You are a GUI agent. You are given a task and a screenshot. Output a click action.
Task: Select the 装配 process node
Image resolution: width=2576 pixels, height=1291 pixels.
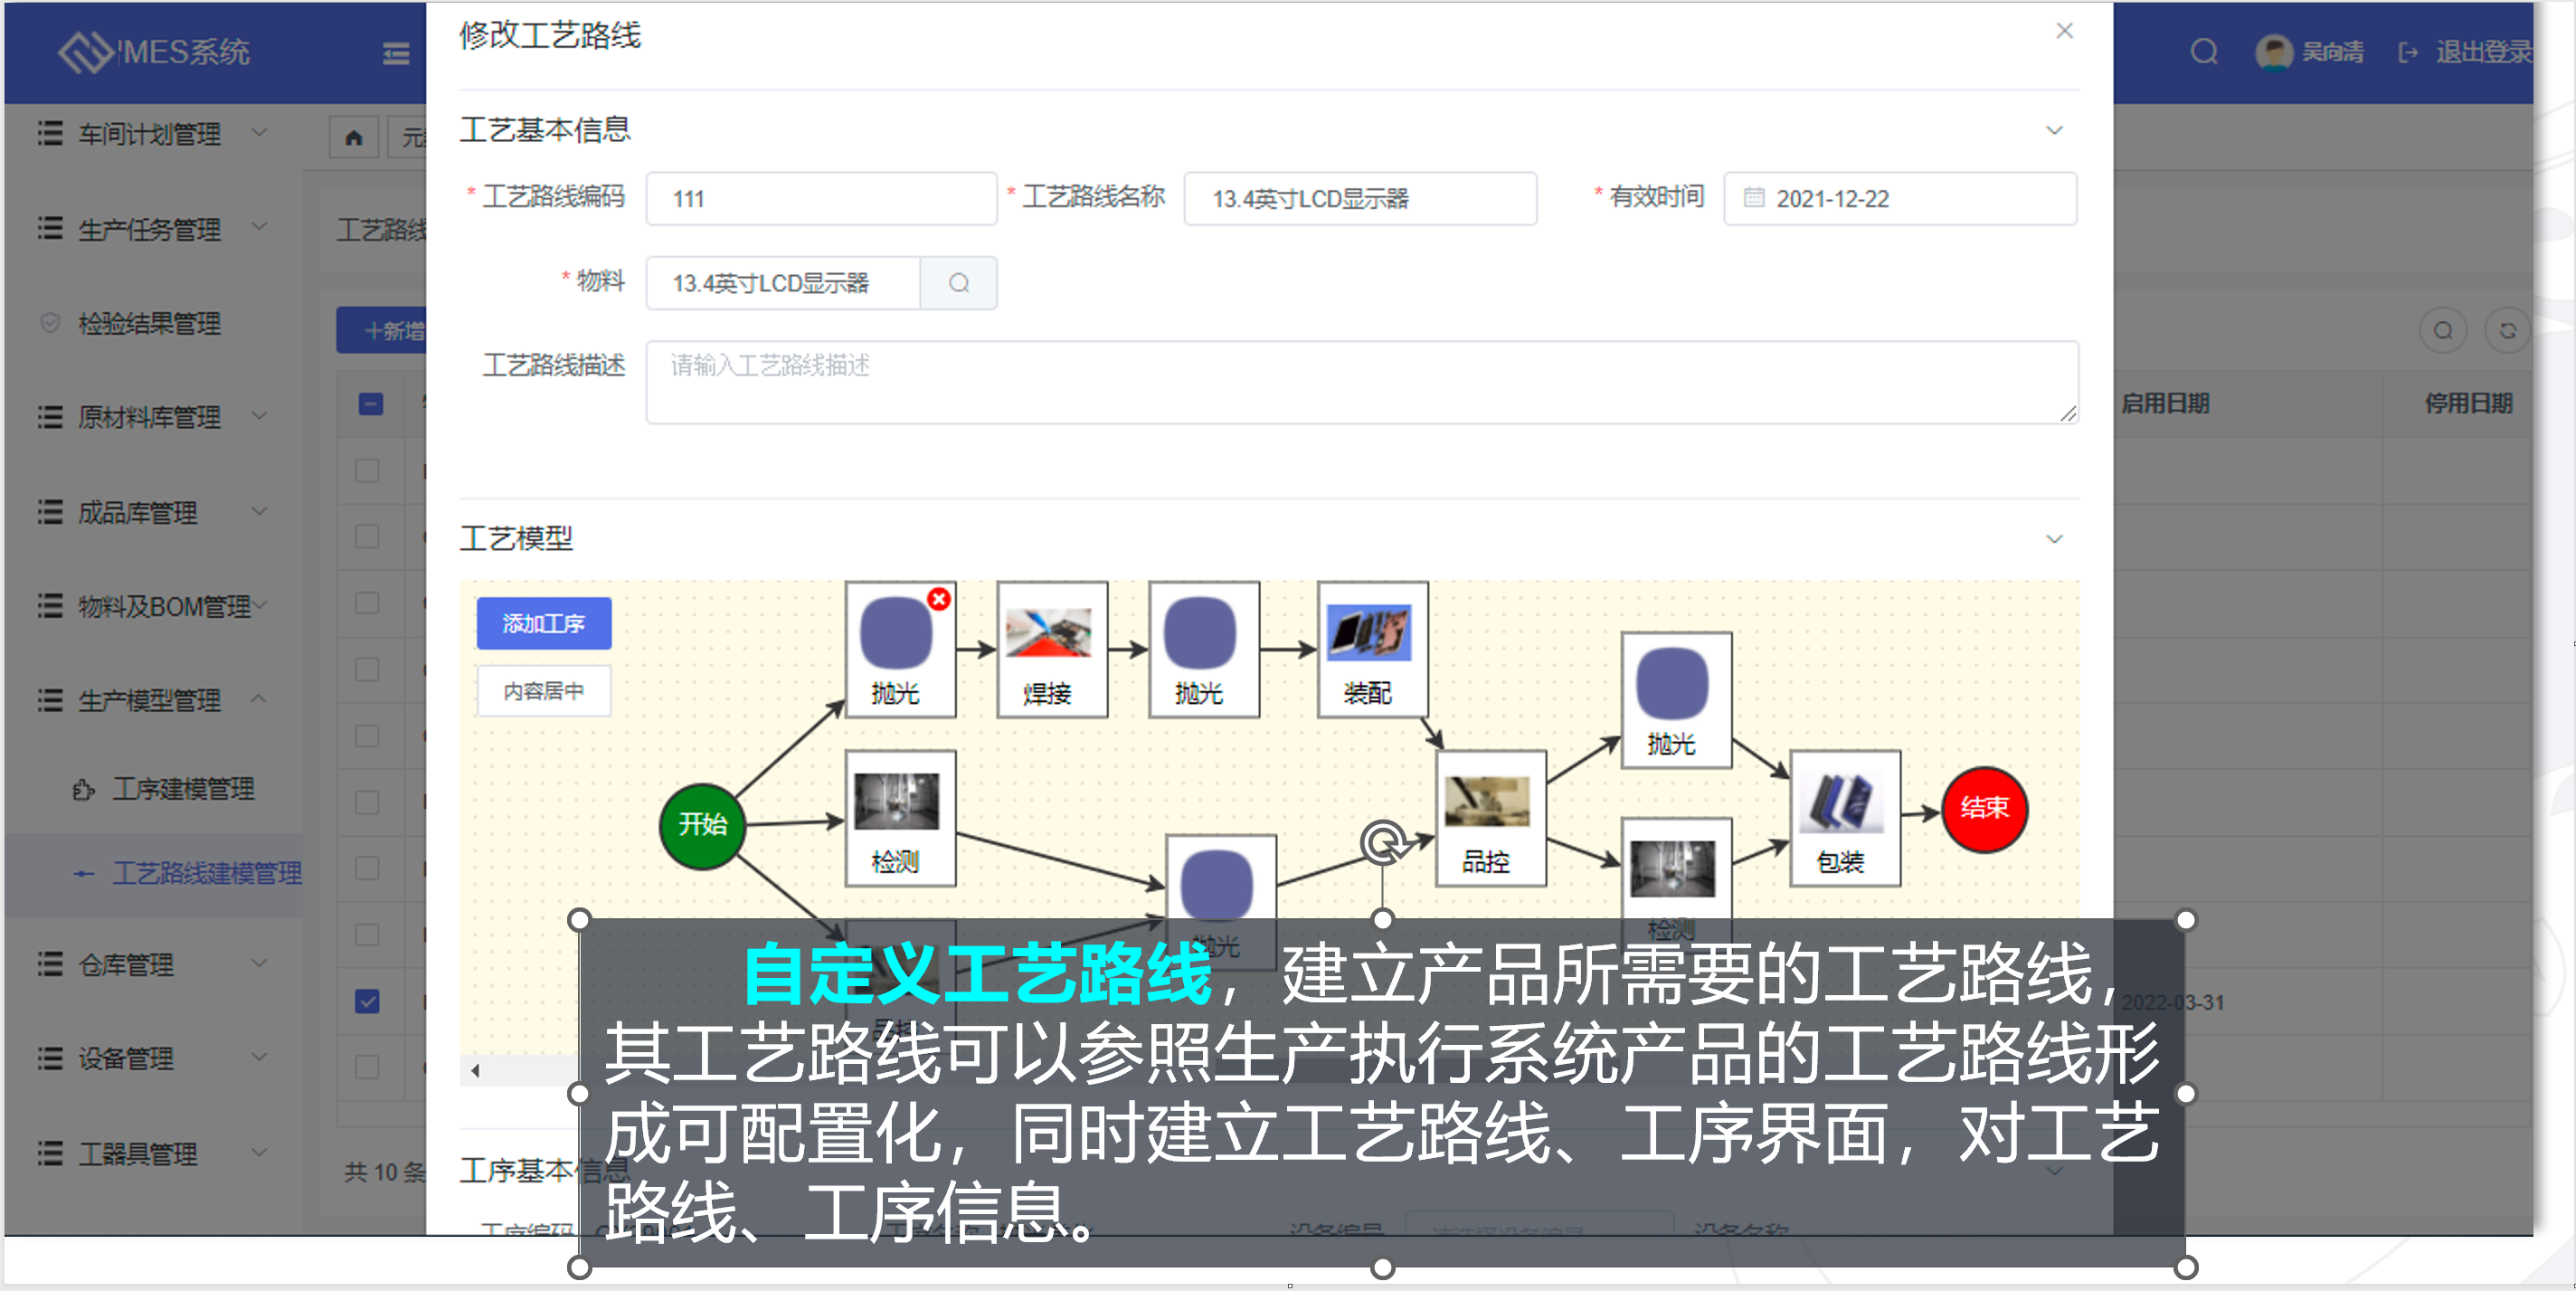[x=1372, y=650]
